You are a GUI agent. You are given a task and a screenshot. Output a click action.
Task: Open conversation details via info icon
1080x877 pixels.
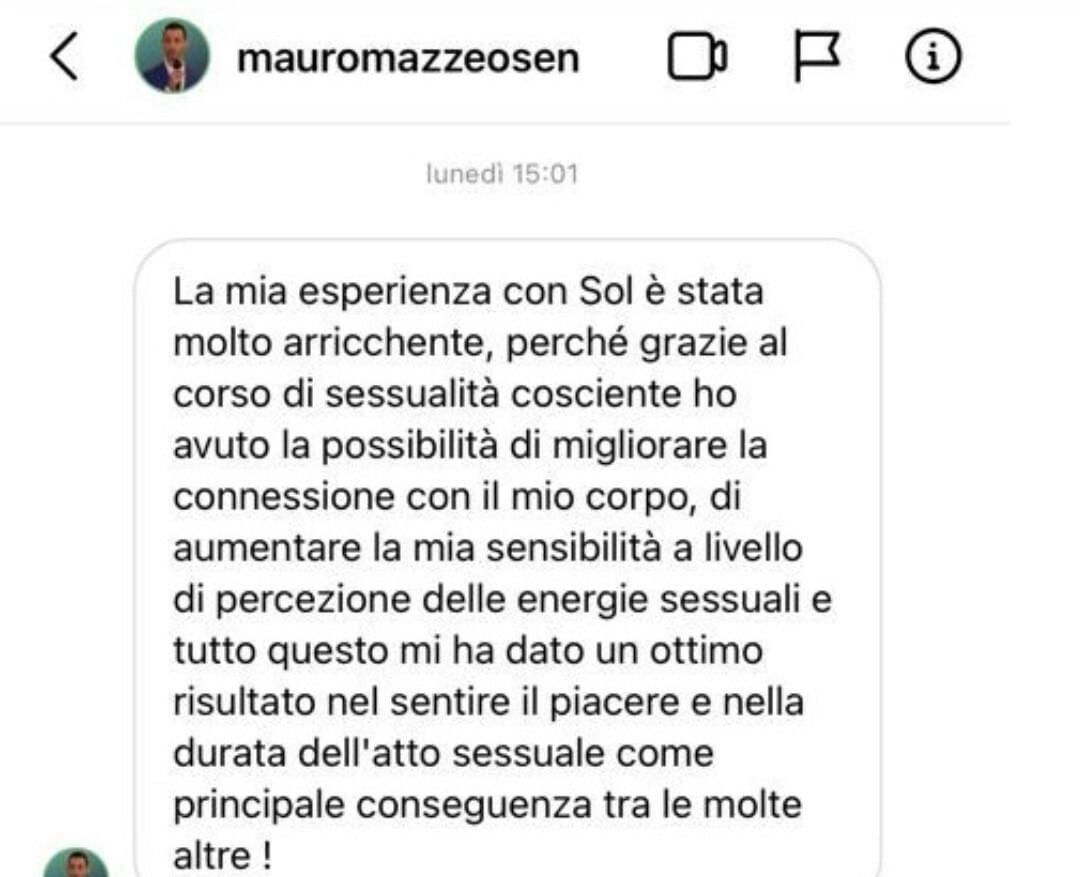933,56
